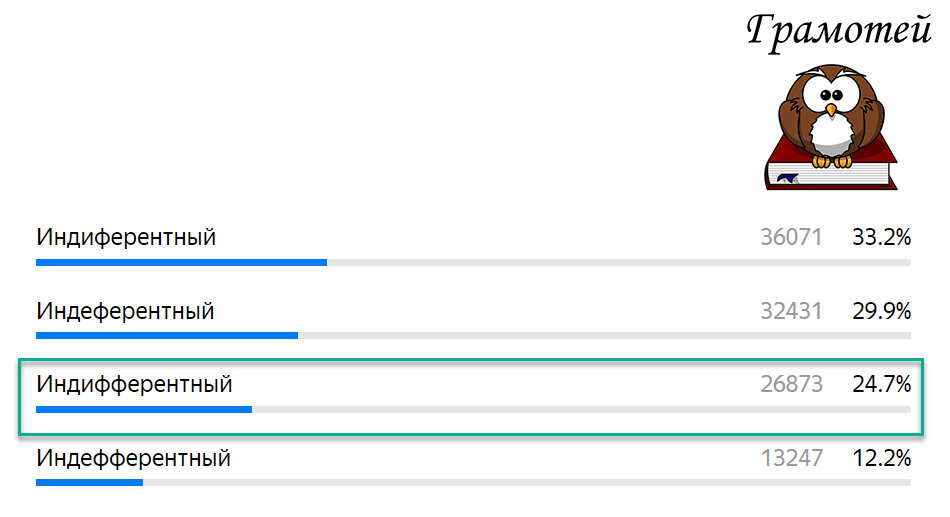950x517 pixels.
Task: Click the owl on book logo
Action: [831, 127]
